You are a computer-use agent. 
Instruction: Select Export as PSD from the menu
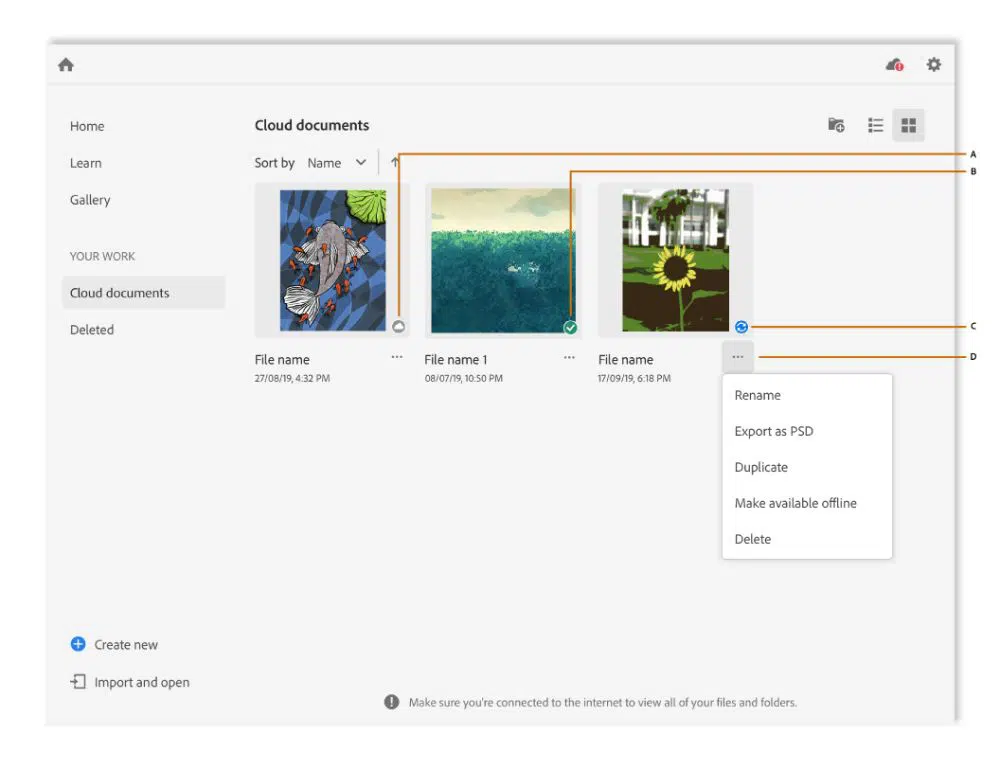[773, 431]
